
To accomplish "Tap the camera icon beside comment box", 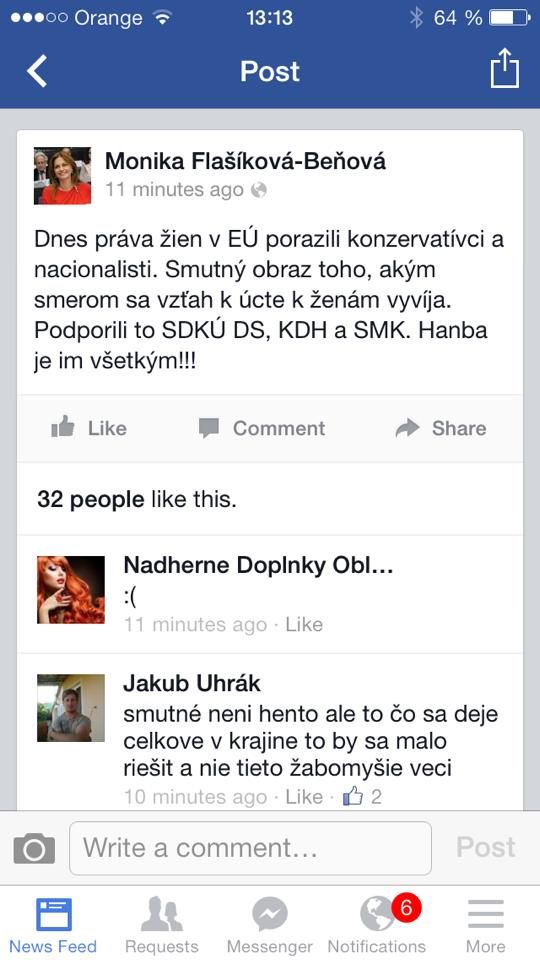I will click(34, 849).
